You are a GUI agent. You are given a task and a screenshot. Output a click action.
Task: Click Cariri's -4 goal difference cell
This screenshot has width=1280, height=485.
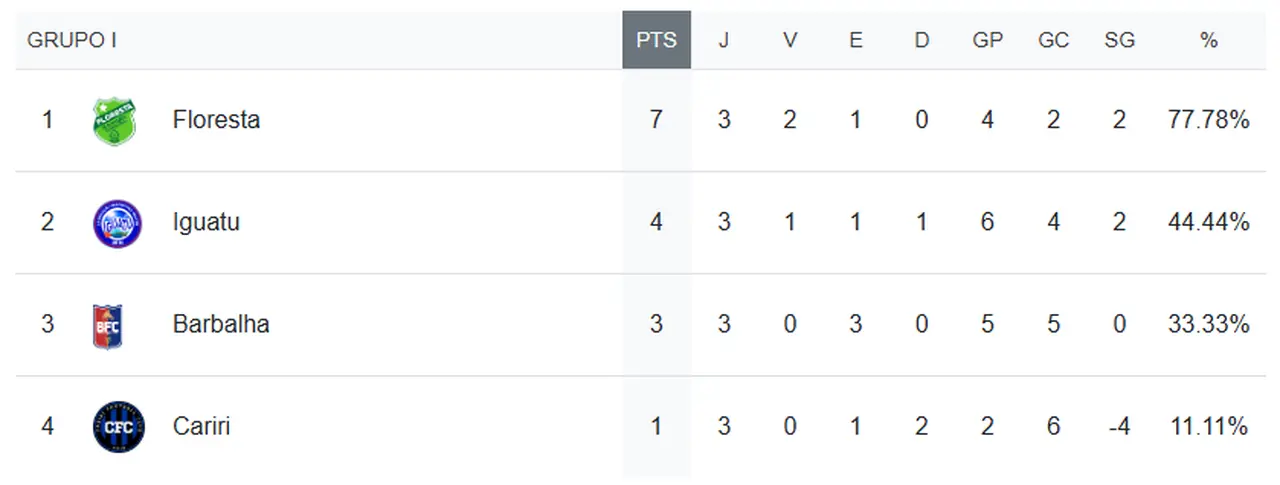pos(1119,426)
